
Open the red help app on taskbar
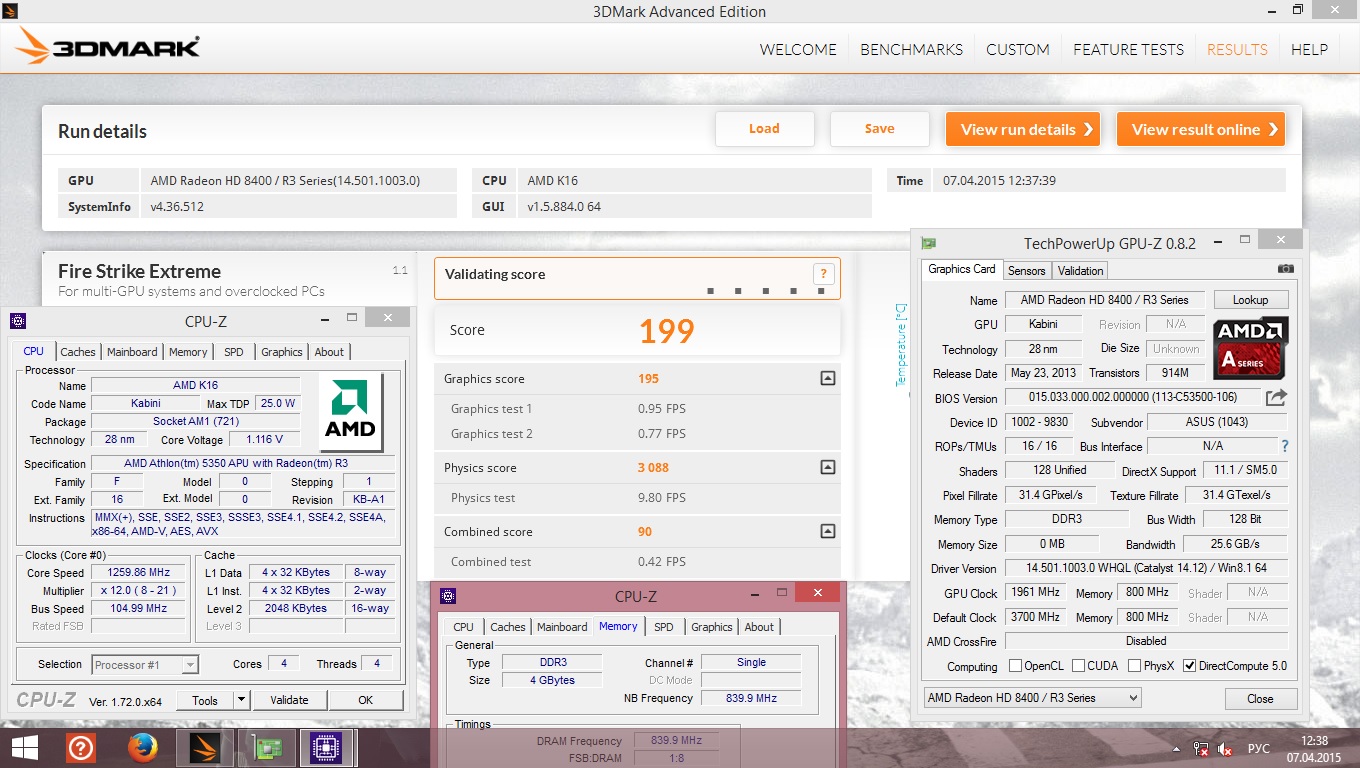[x=81, y=748]
